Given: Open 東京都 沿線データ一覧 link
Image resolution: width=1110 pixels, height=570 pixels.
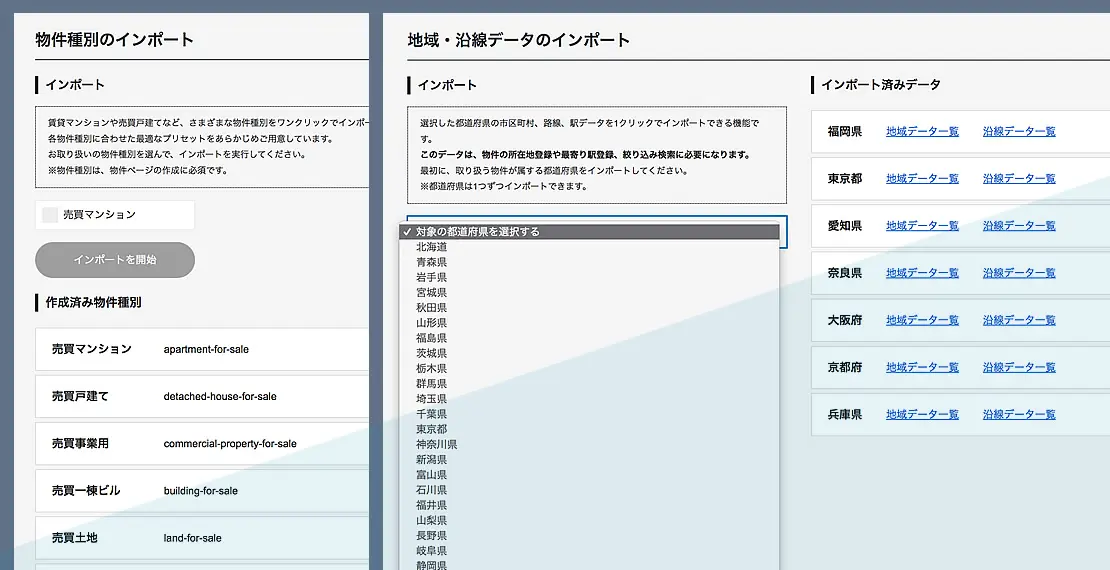Looking at the screenshot, I should pos(1019,178).
